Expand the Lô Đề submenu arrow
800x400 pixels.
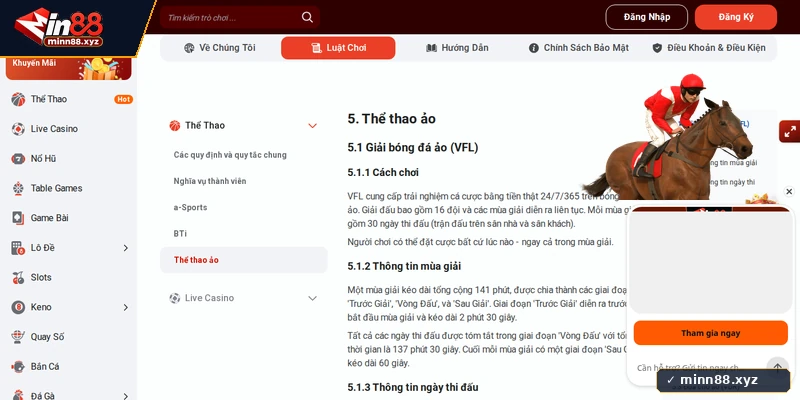click(126, 248)
